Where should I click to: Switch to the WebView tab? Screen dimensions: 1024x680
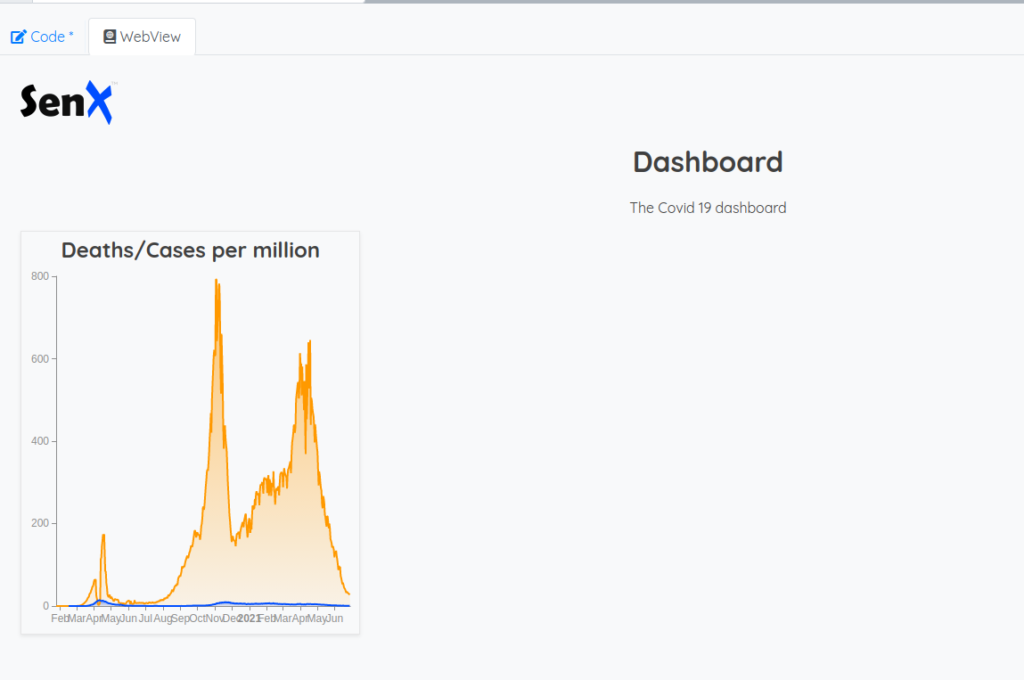[x=141, y=37]
